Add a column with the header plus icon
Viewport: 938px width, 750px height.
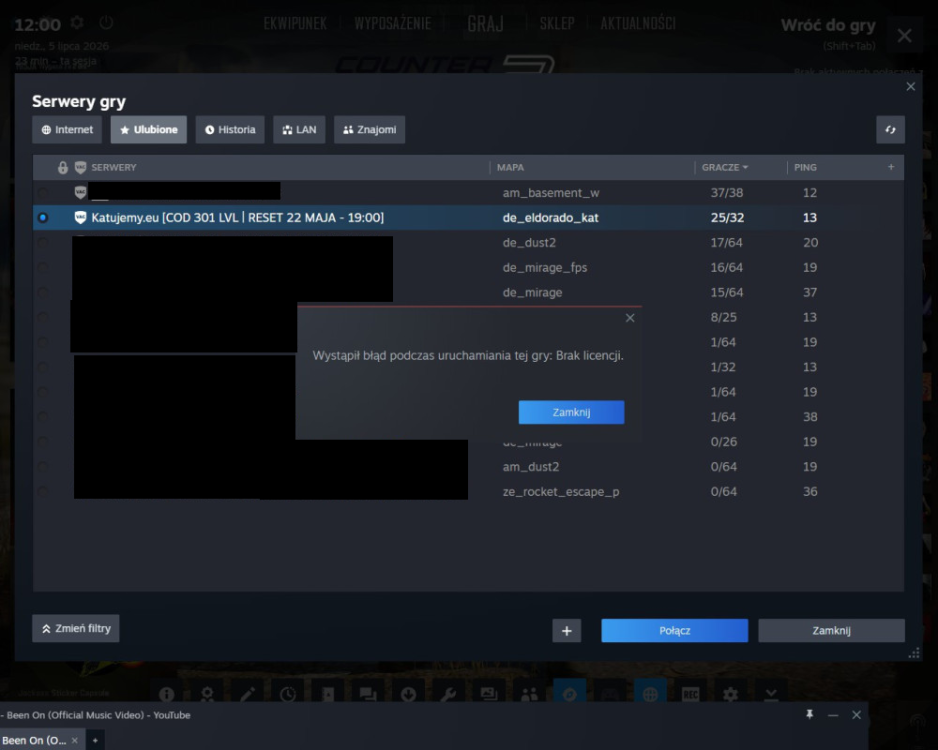click(x=891, y=167)
